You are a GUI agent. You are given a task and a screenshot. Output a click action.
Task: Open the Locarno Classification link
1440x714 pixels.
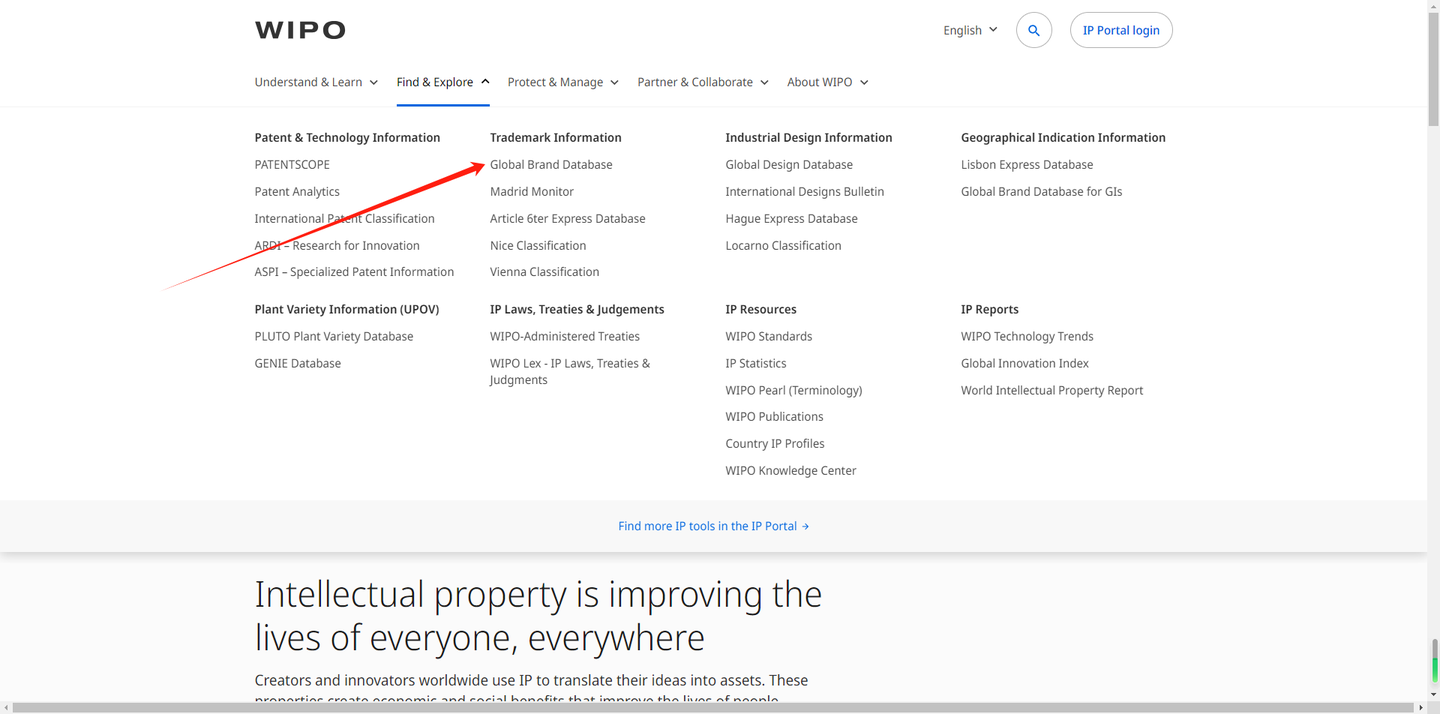point(783,246)
